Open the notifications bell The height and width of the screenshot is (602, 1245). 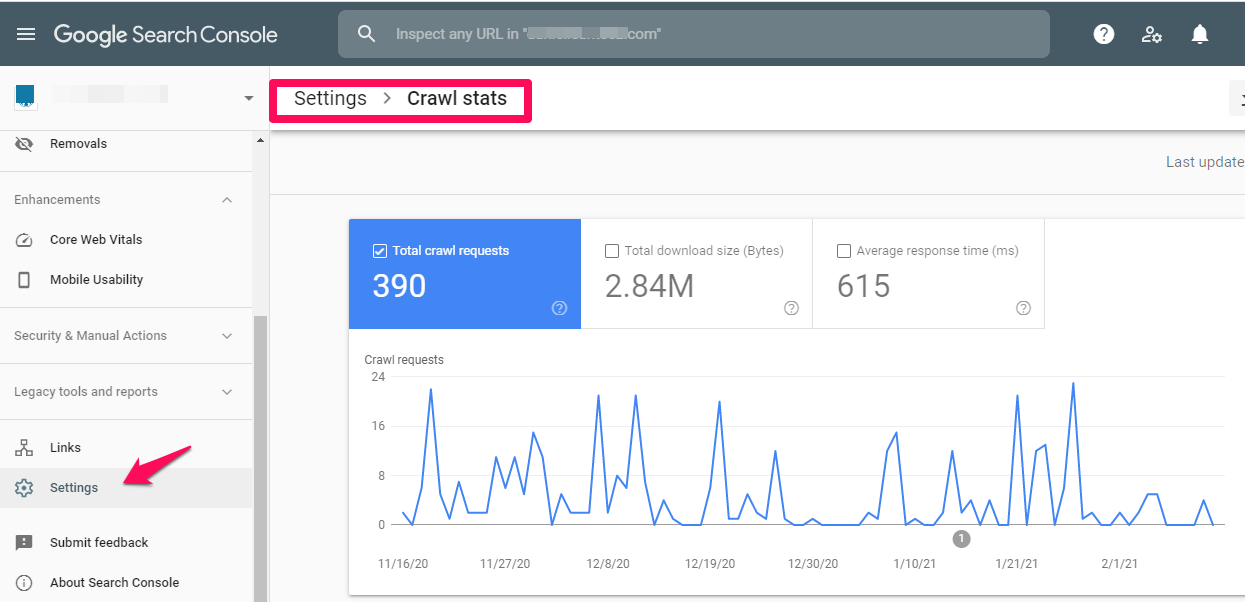tap(1200, 34)
